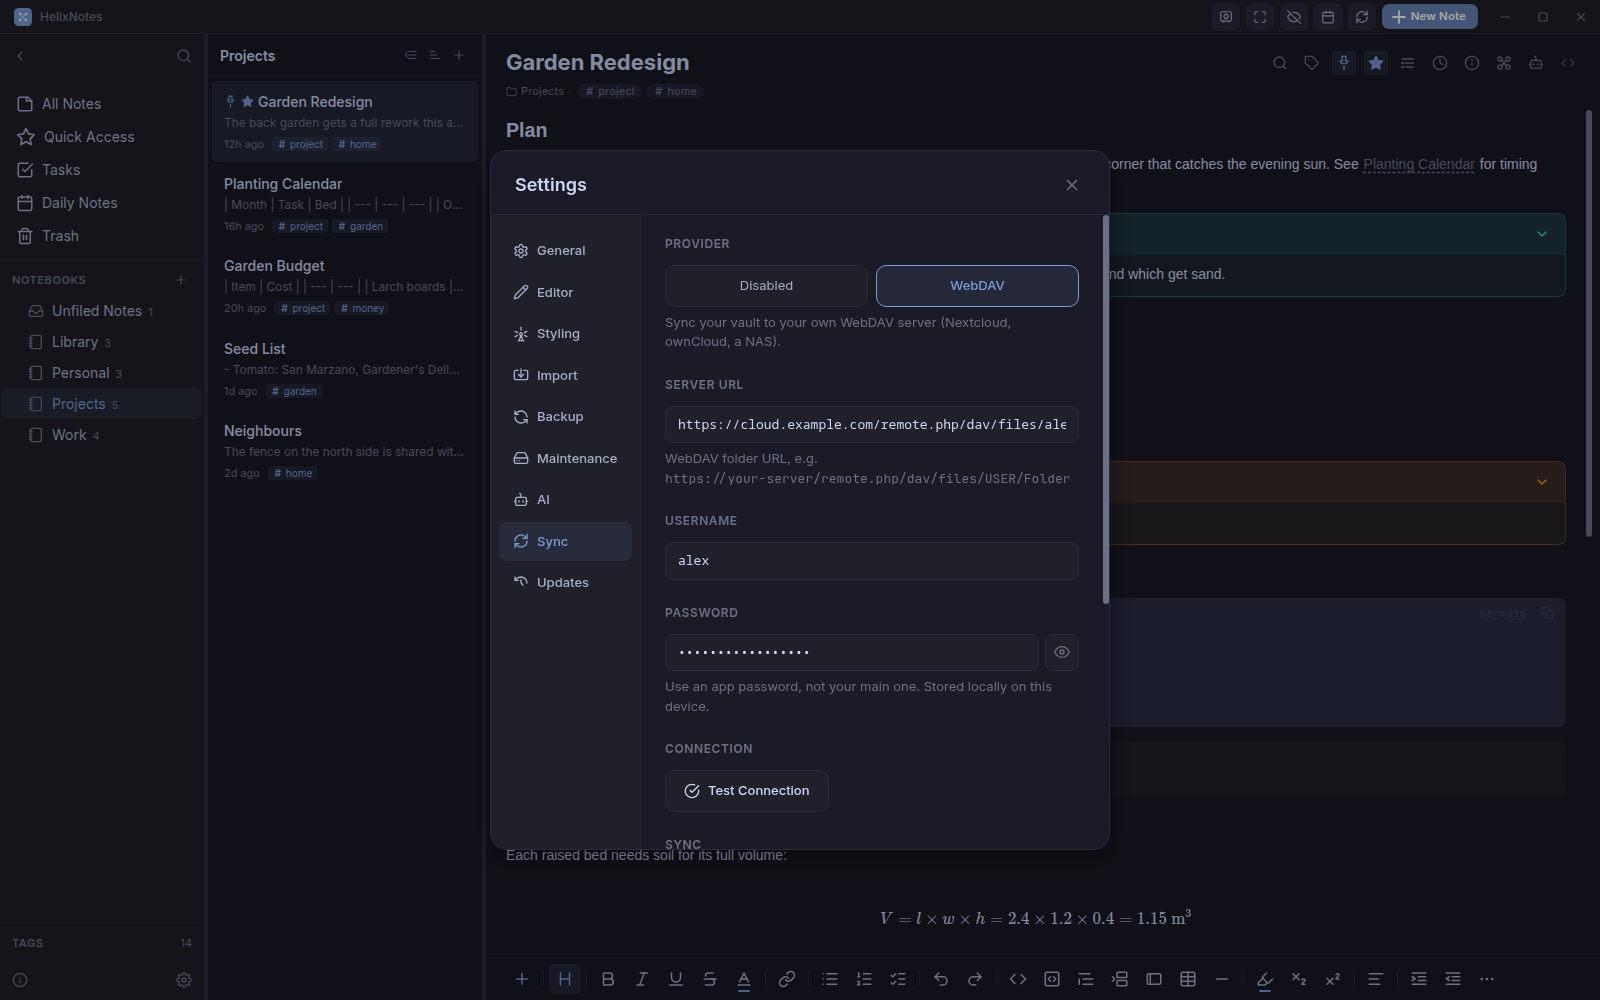Redo the last edit
The width and height of the screenshot is (1600, 1000).
(x=975, y=979)
